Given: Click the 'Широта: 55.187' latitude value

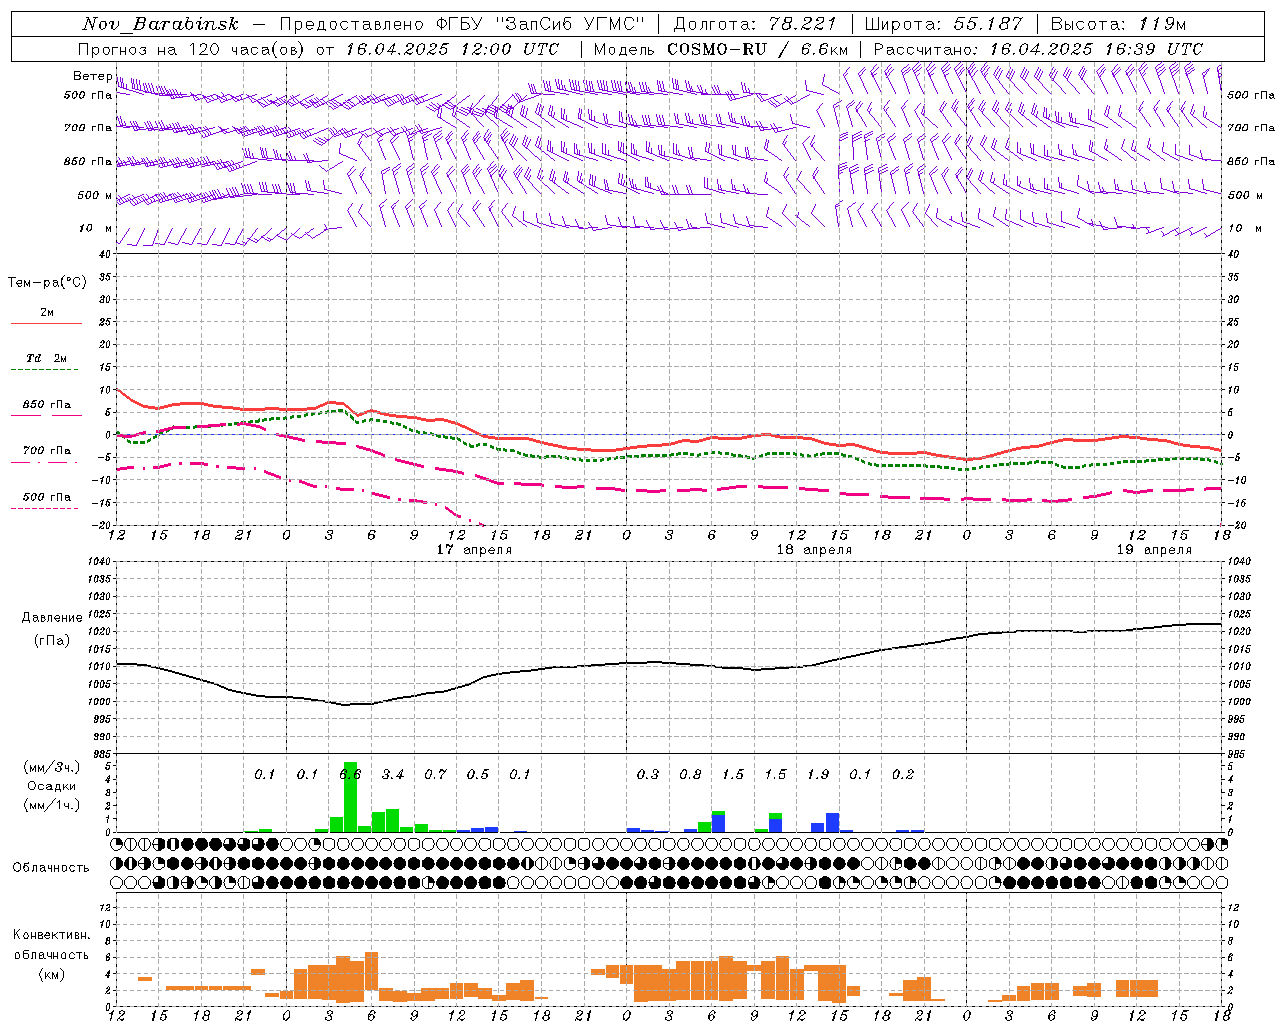Looking at the screenshot, I should [x=943, y=24].
